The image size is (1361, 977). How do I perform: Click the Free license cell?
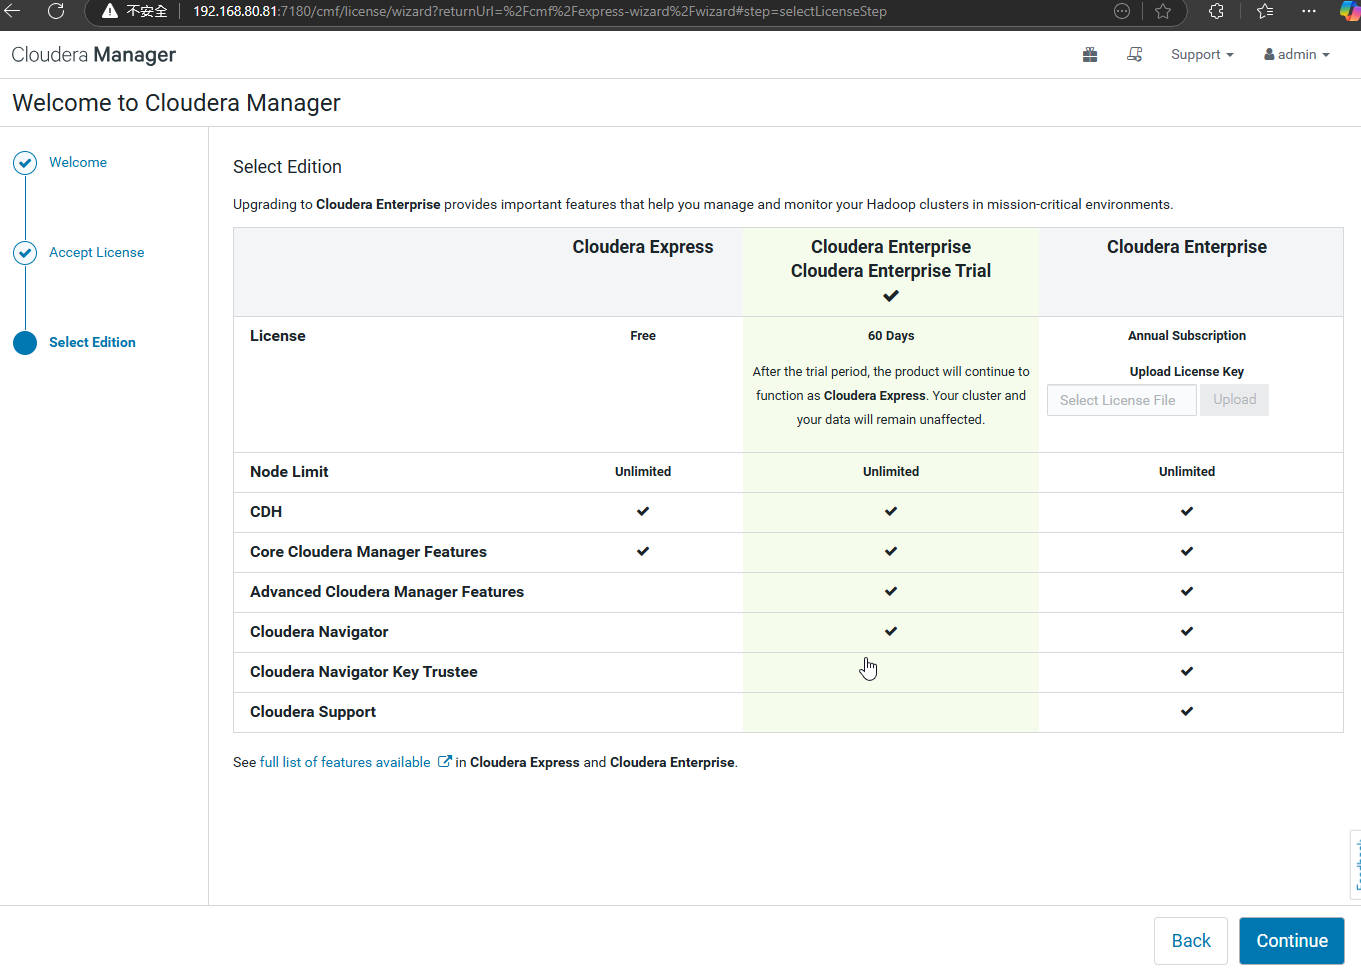(x=643, y=336)
